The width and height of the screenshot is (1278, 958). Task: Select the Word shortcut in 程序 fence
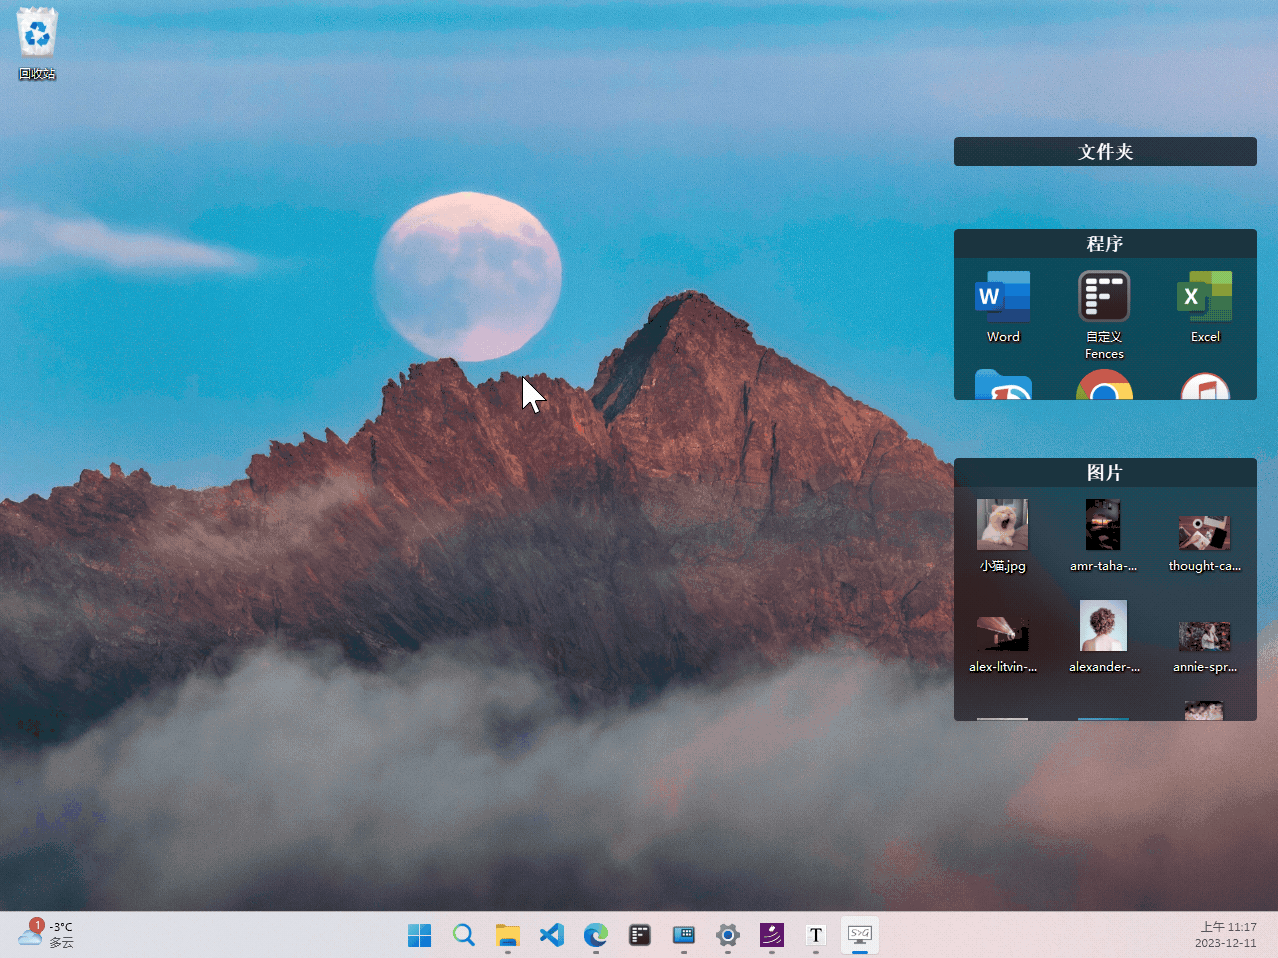point(1003,307)
